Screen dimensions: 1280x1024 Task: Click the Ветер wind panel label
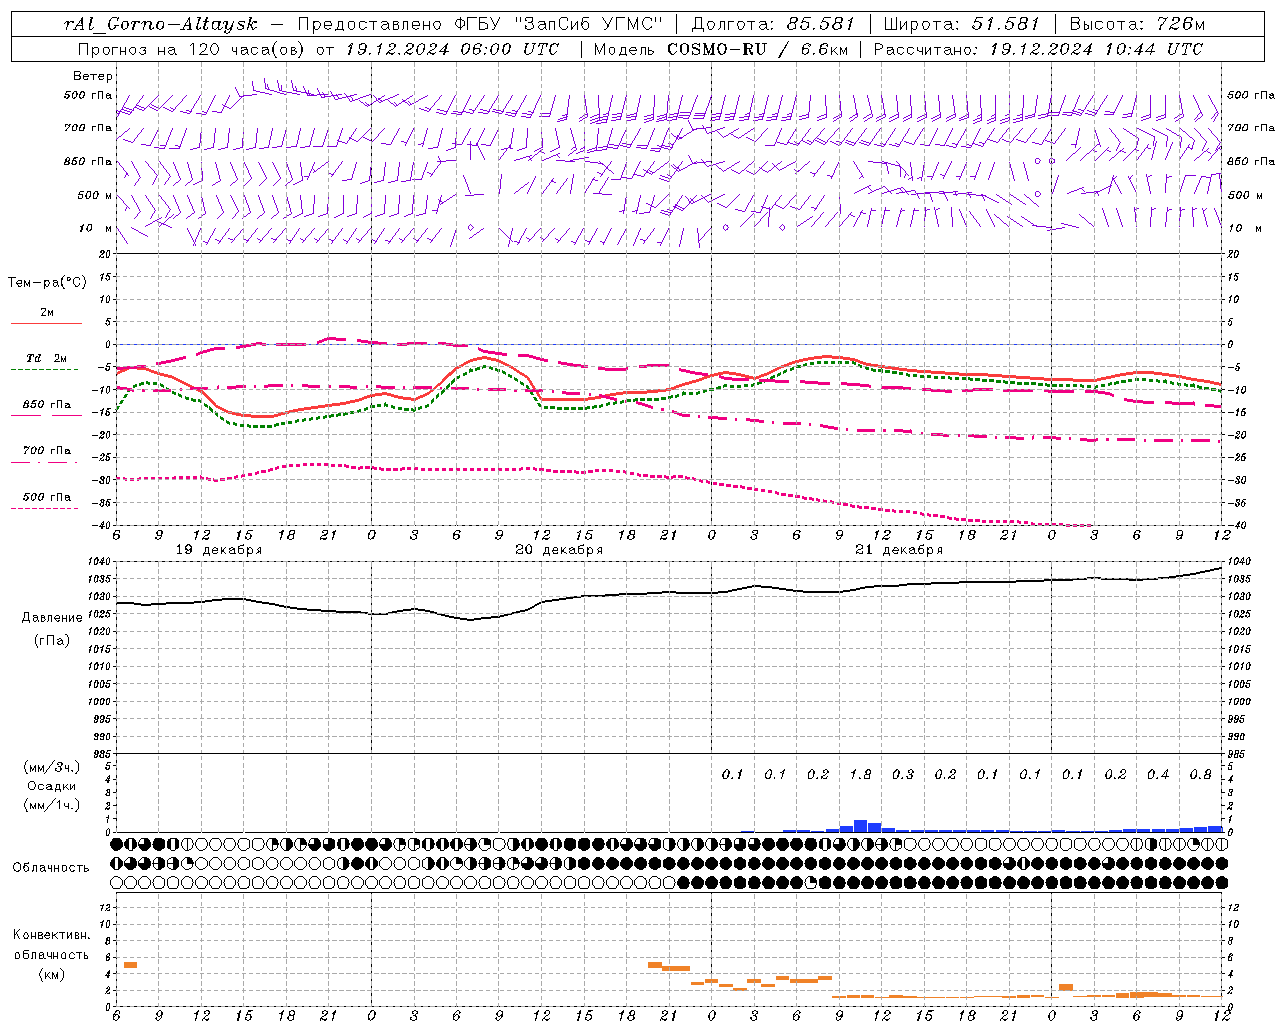tap(93, 76)
